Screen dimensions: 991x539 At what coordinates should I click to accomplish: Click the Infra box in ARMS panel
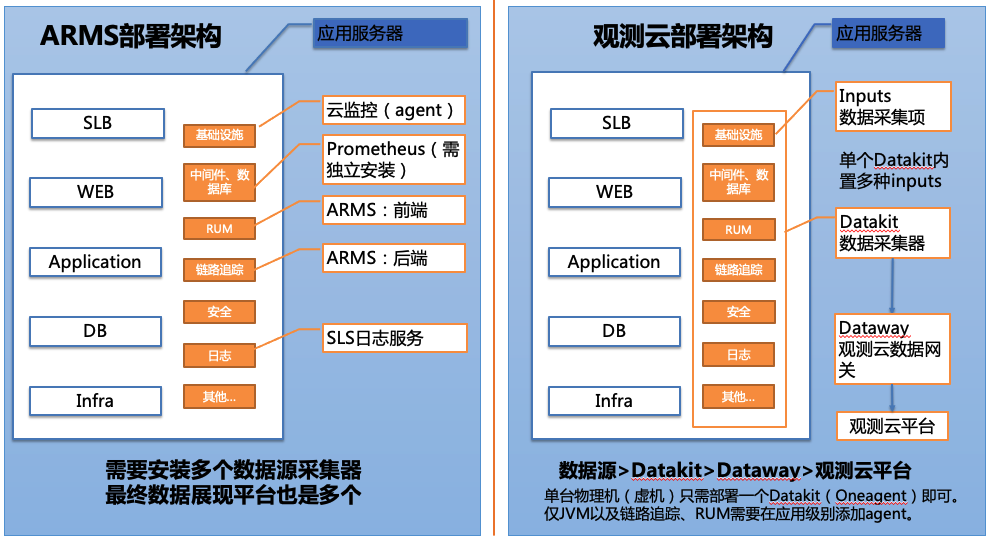pos(95,401)
